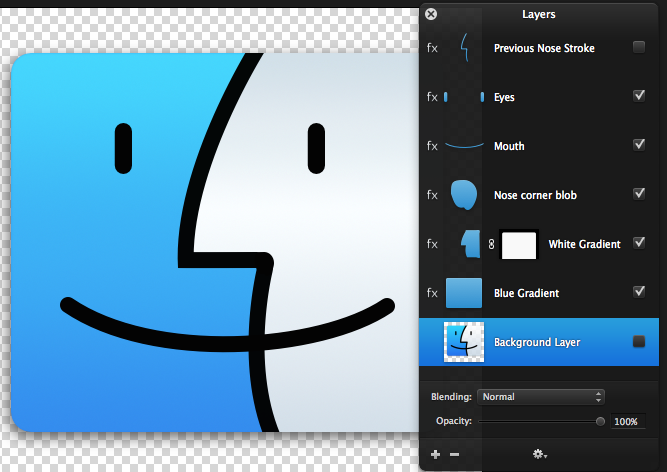Open fx effects for Nose corner blob layer
This screenshot has width=667, height=472.
(x=432, y=195)
